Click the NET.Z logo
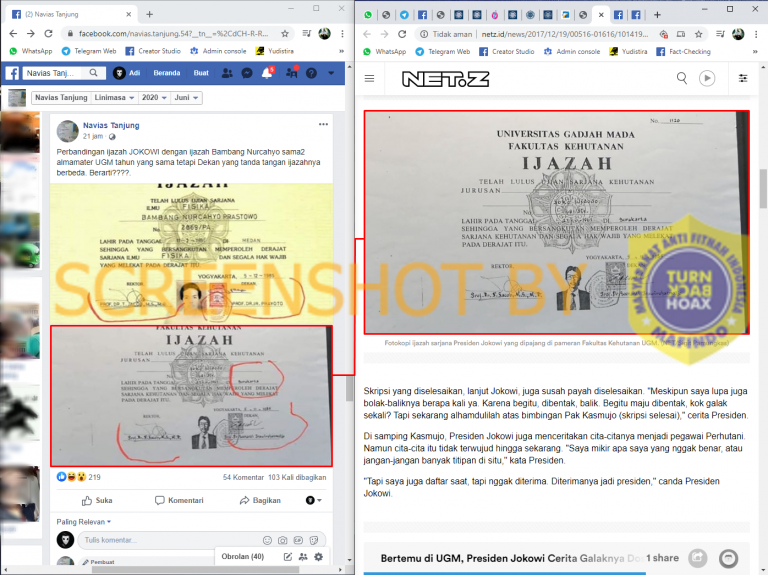The image size is (768, 575). click(445, 79)
